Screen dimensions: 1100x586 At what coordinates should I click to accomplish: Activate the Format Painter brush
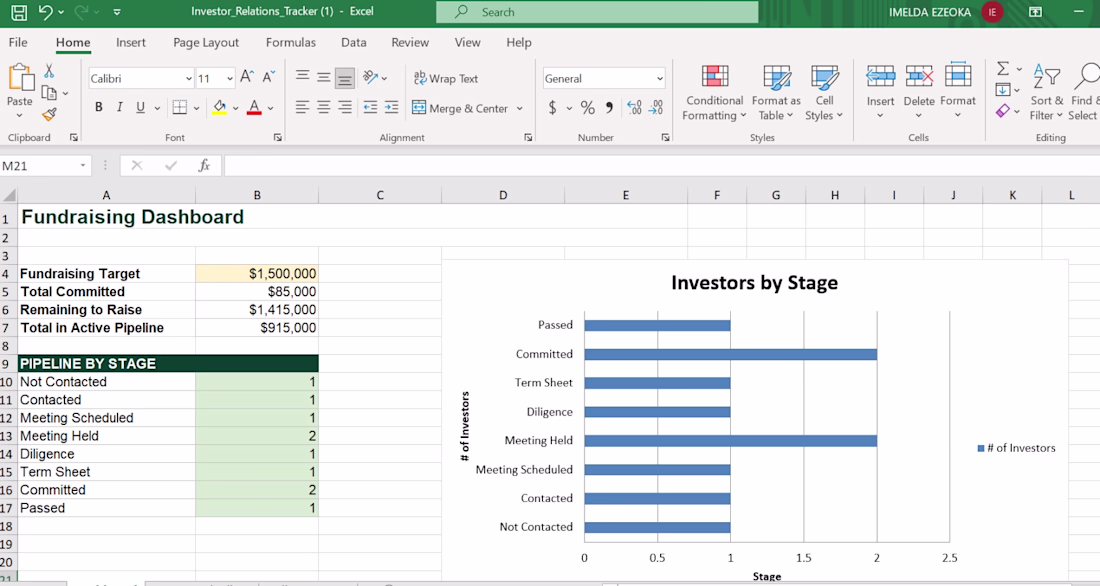[x=49, y=114]
